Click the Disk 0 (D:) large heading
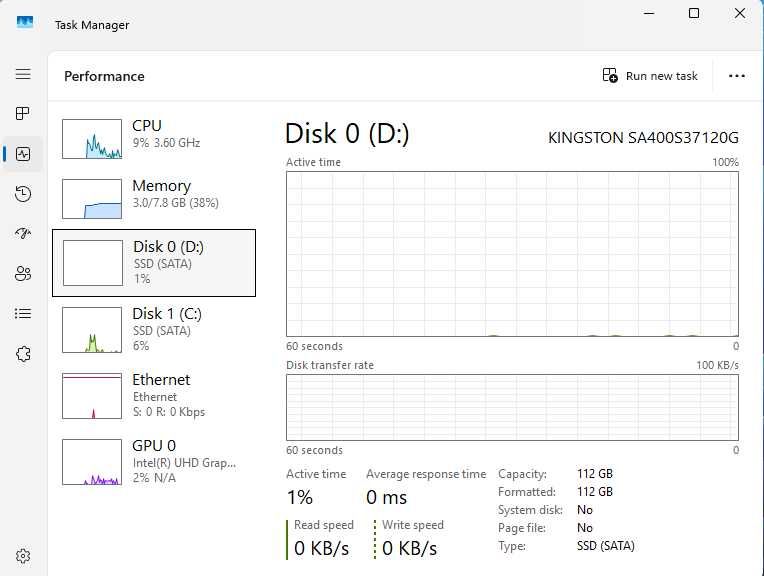The image size is (764, 576). pyautogui.click(x=347, y=133)
